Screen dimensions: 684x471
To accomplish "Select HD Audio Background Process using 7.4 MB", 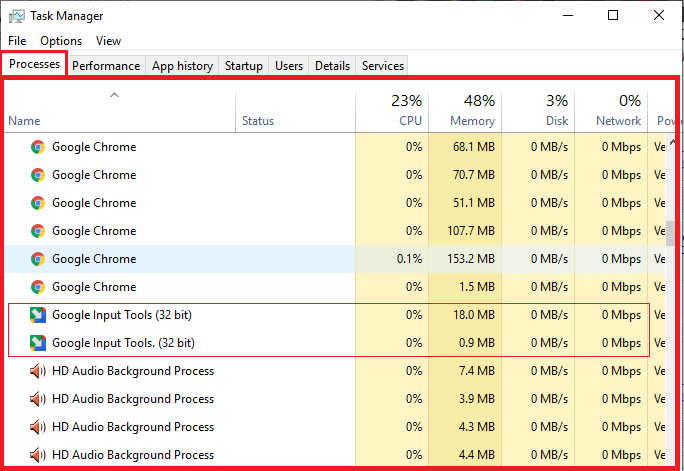I will (x=335, y=371).
